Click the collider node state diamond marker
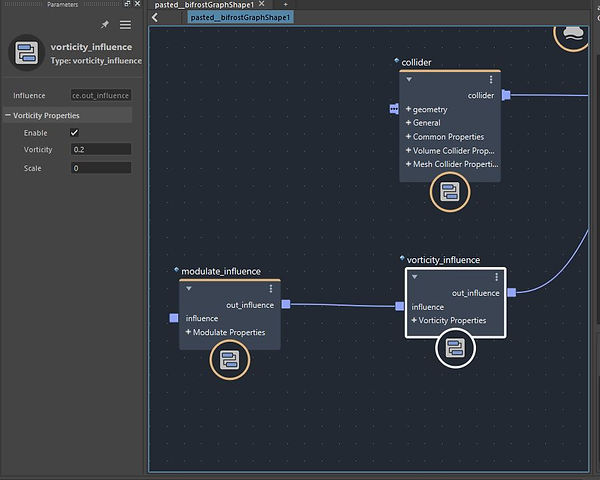Image resolution: width=600 pixels, height=480 pixels. click(396, 60)
